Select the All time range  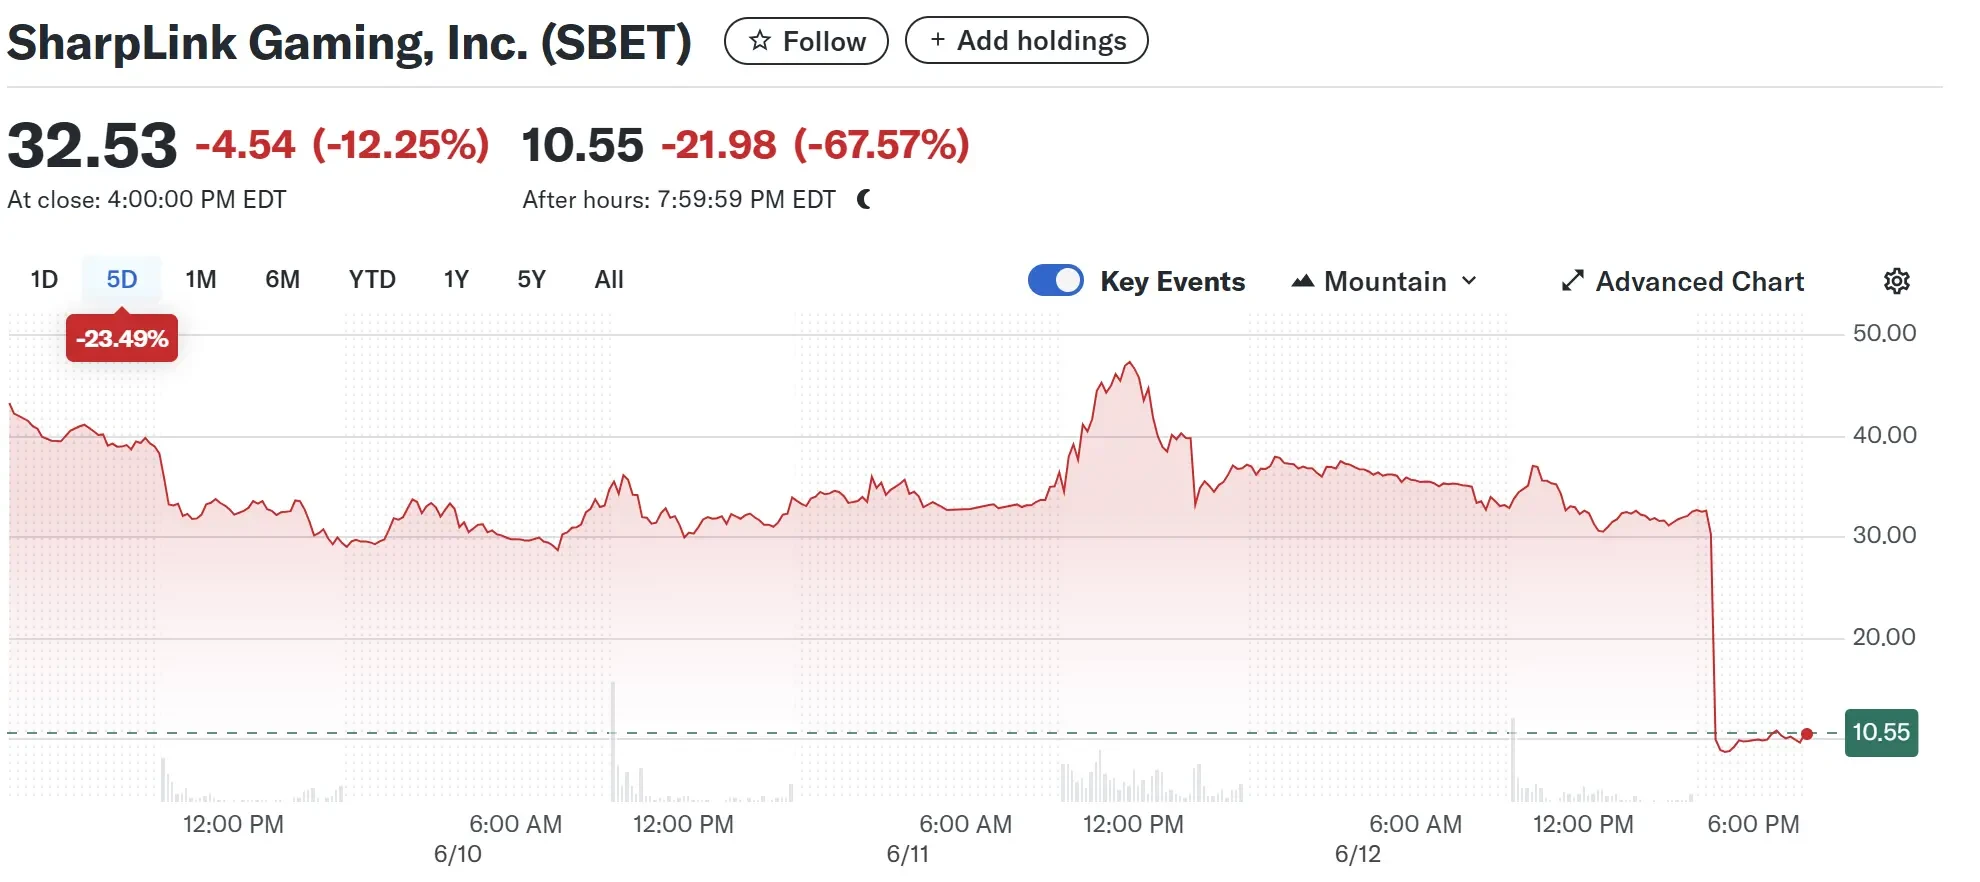[x=608, y=279]
